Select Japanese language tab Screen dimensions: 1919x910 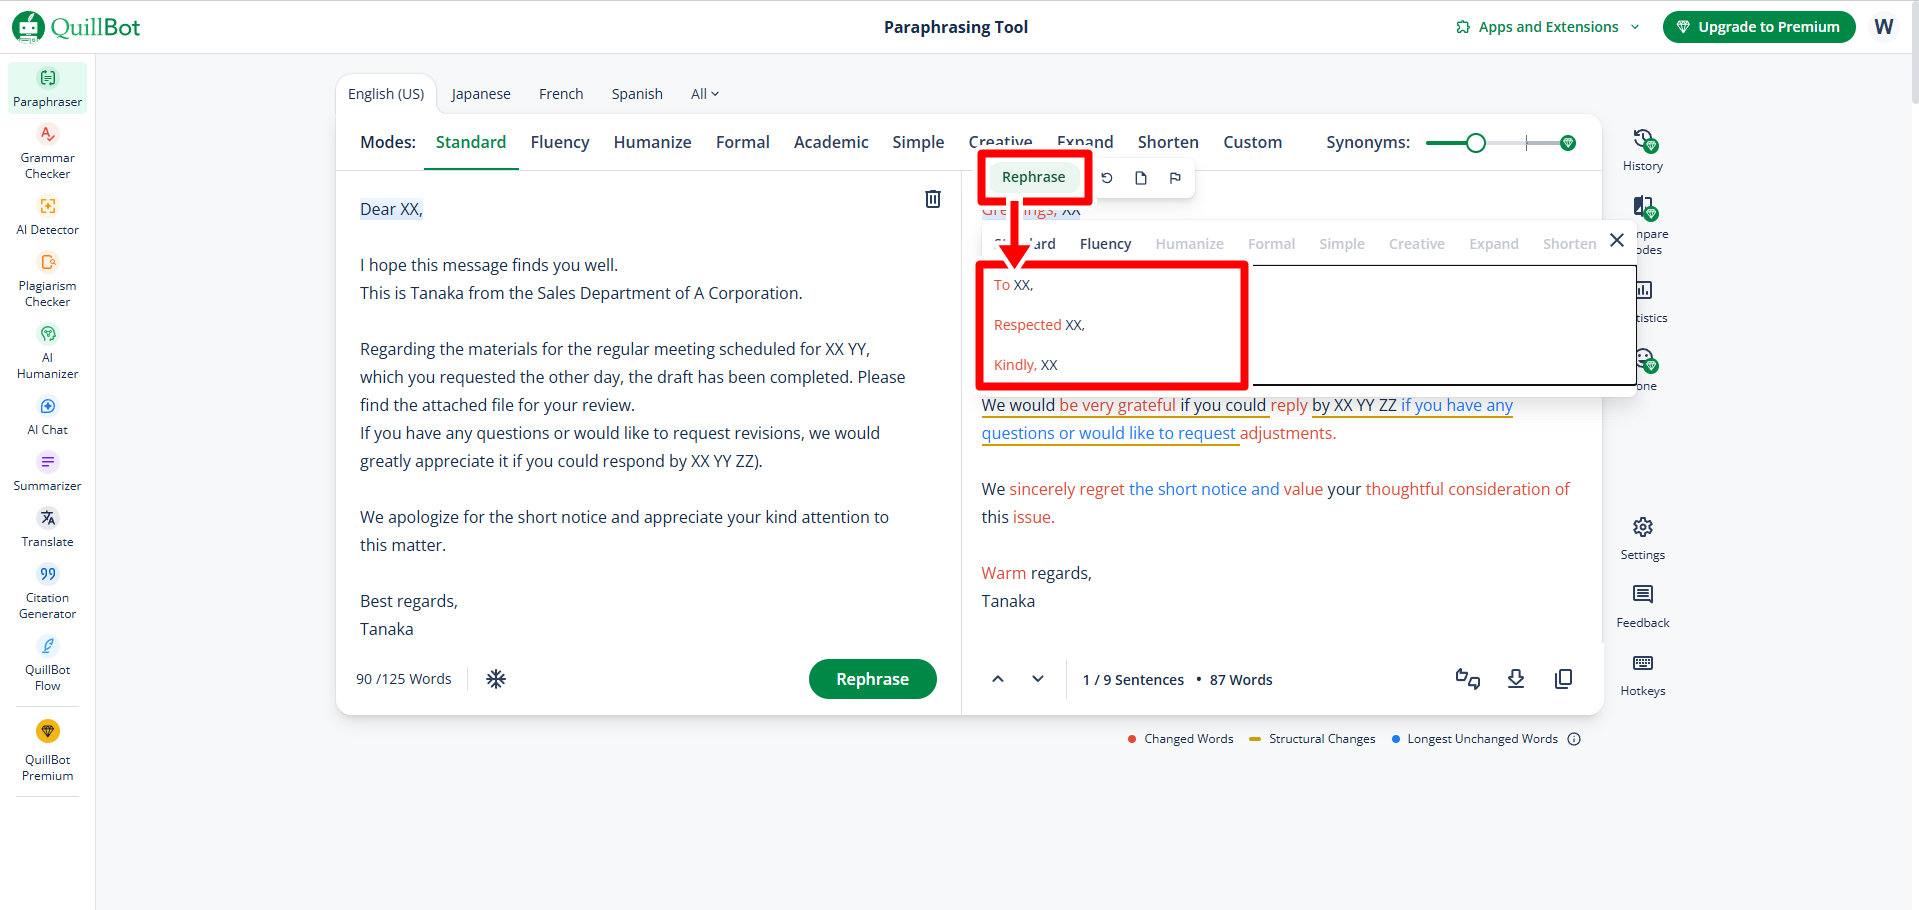click(481, 94)
